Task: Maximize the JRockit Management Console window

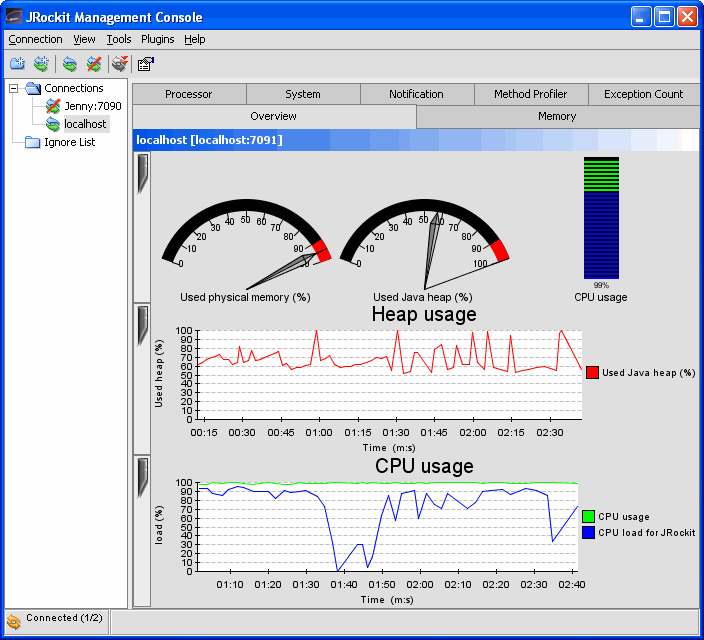Action: [664, 17]
